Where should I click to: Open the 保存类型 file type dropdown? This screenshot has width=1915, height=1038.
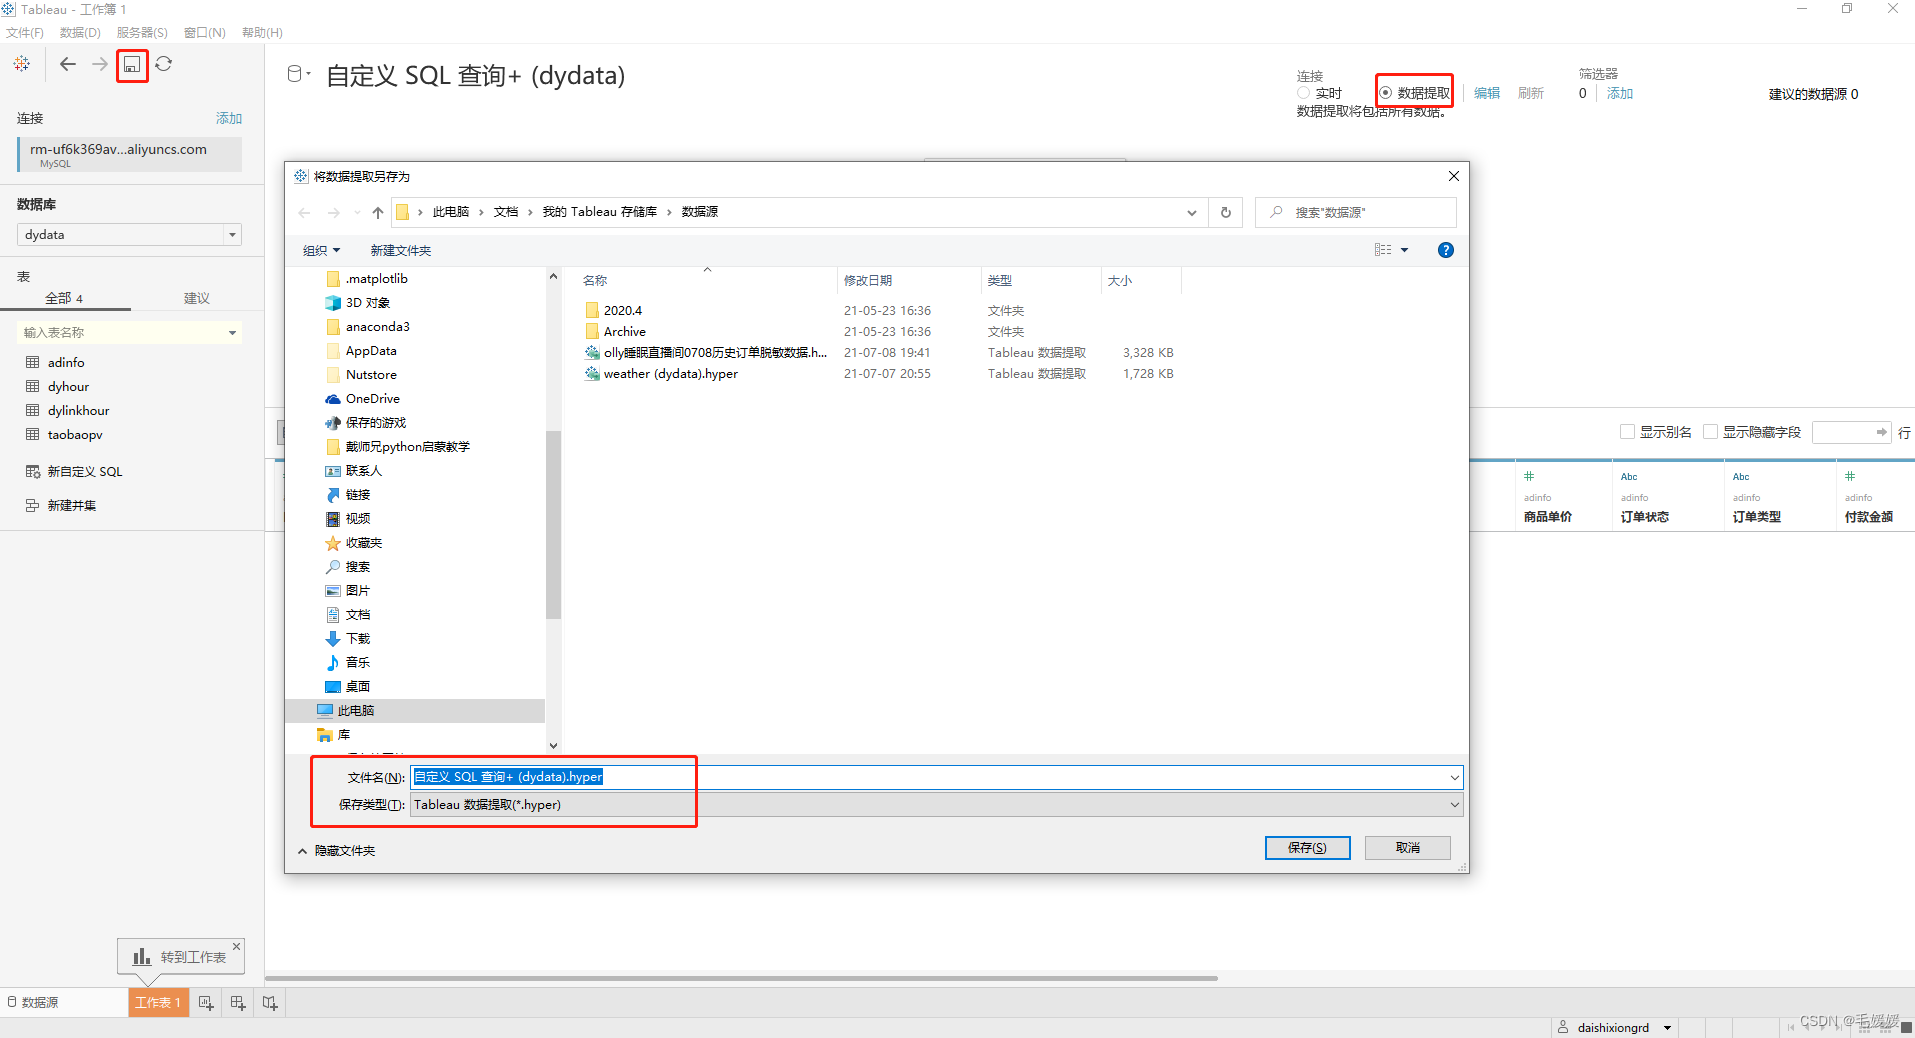coord(1454,805)
